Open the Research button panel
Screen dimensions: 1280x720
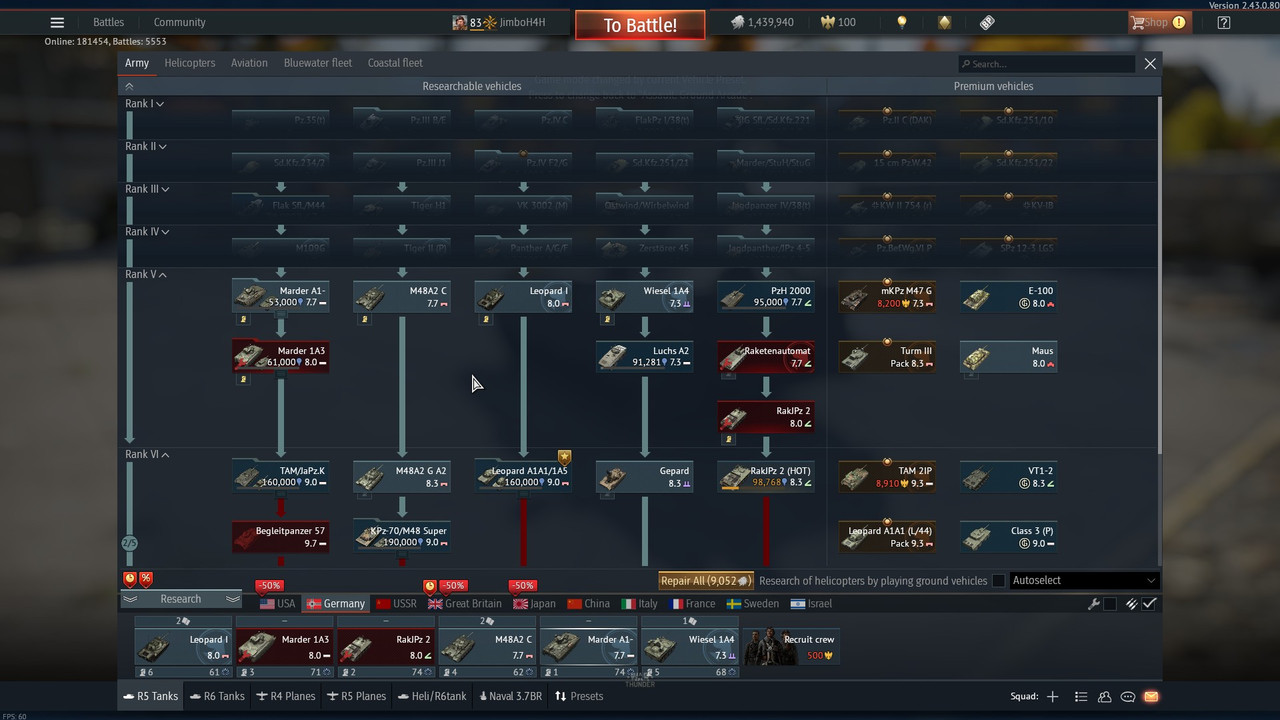pyautogui.click(x=181, y=599)
